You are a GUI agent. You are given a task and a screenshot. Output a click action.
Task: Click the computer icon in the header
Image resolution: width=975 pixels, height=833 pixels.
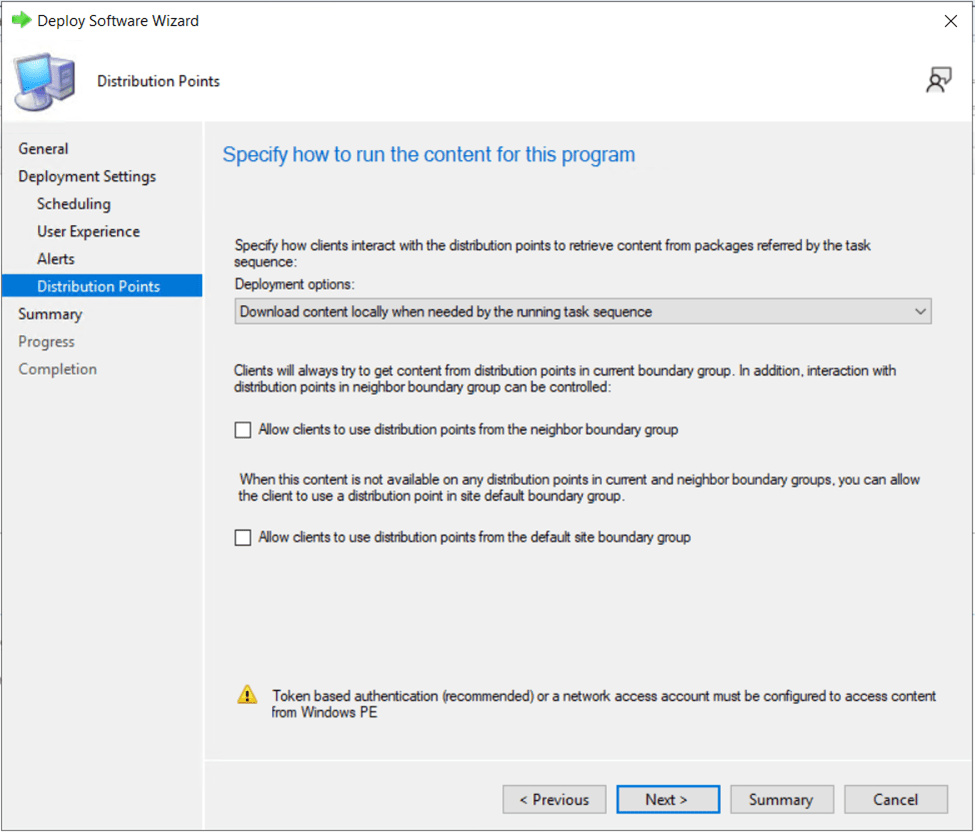[44, 82]
